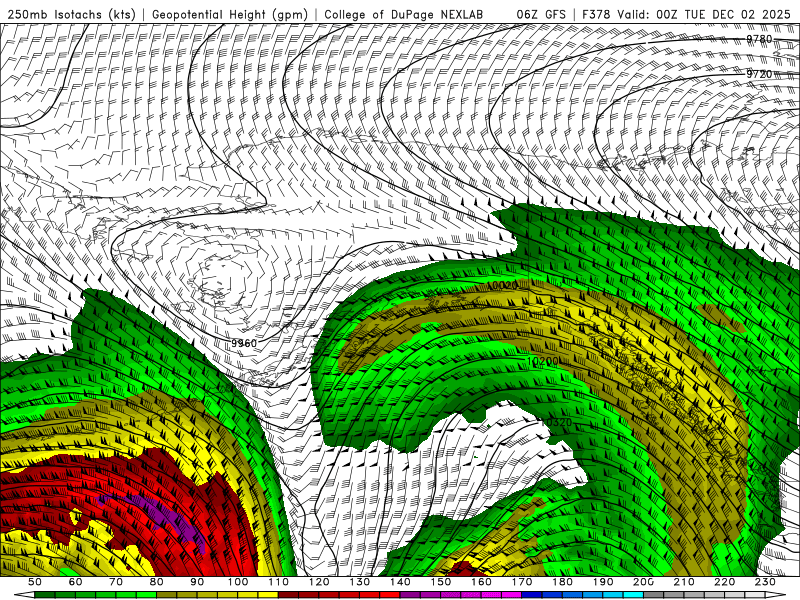This screenshot has height=600, width=800.
Task: Click the 150 label on the color scale
Action: pyautogui.click(x=441, y=582)
